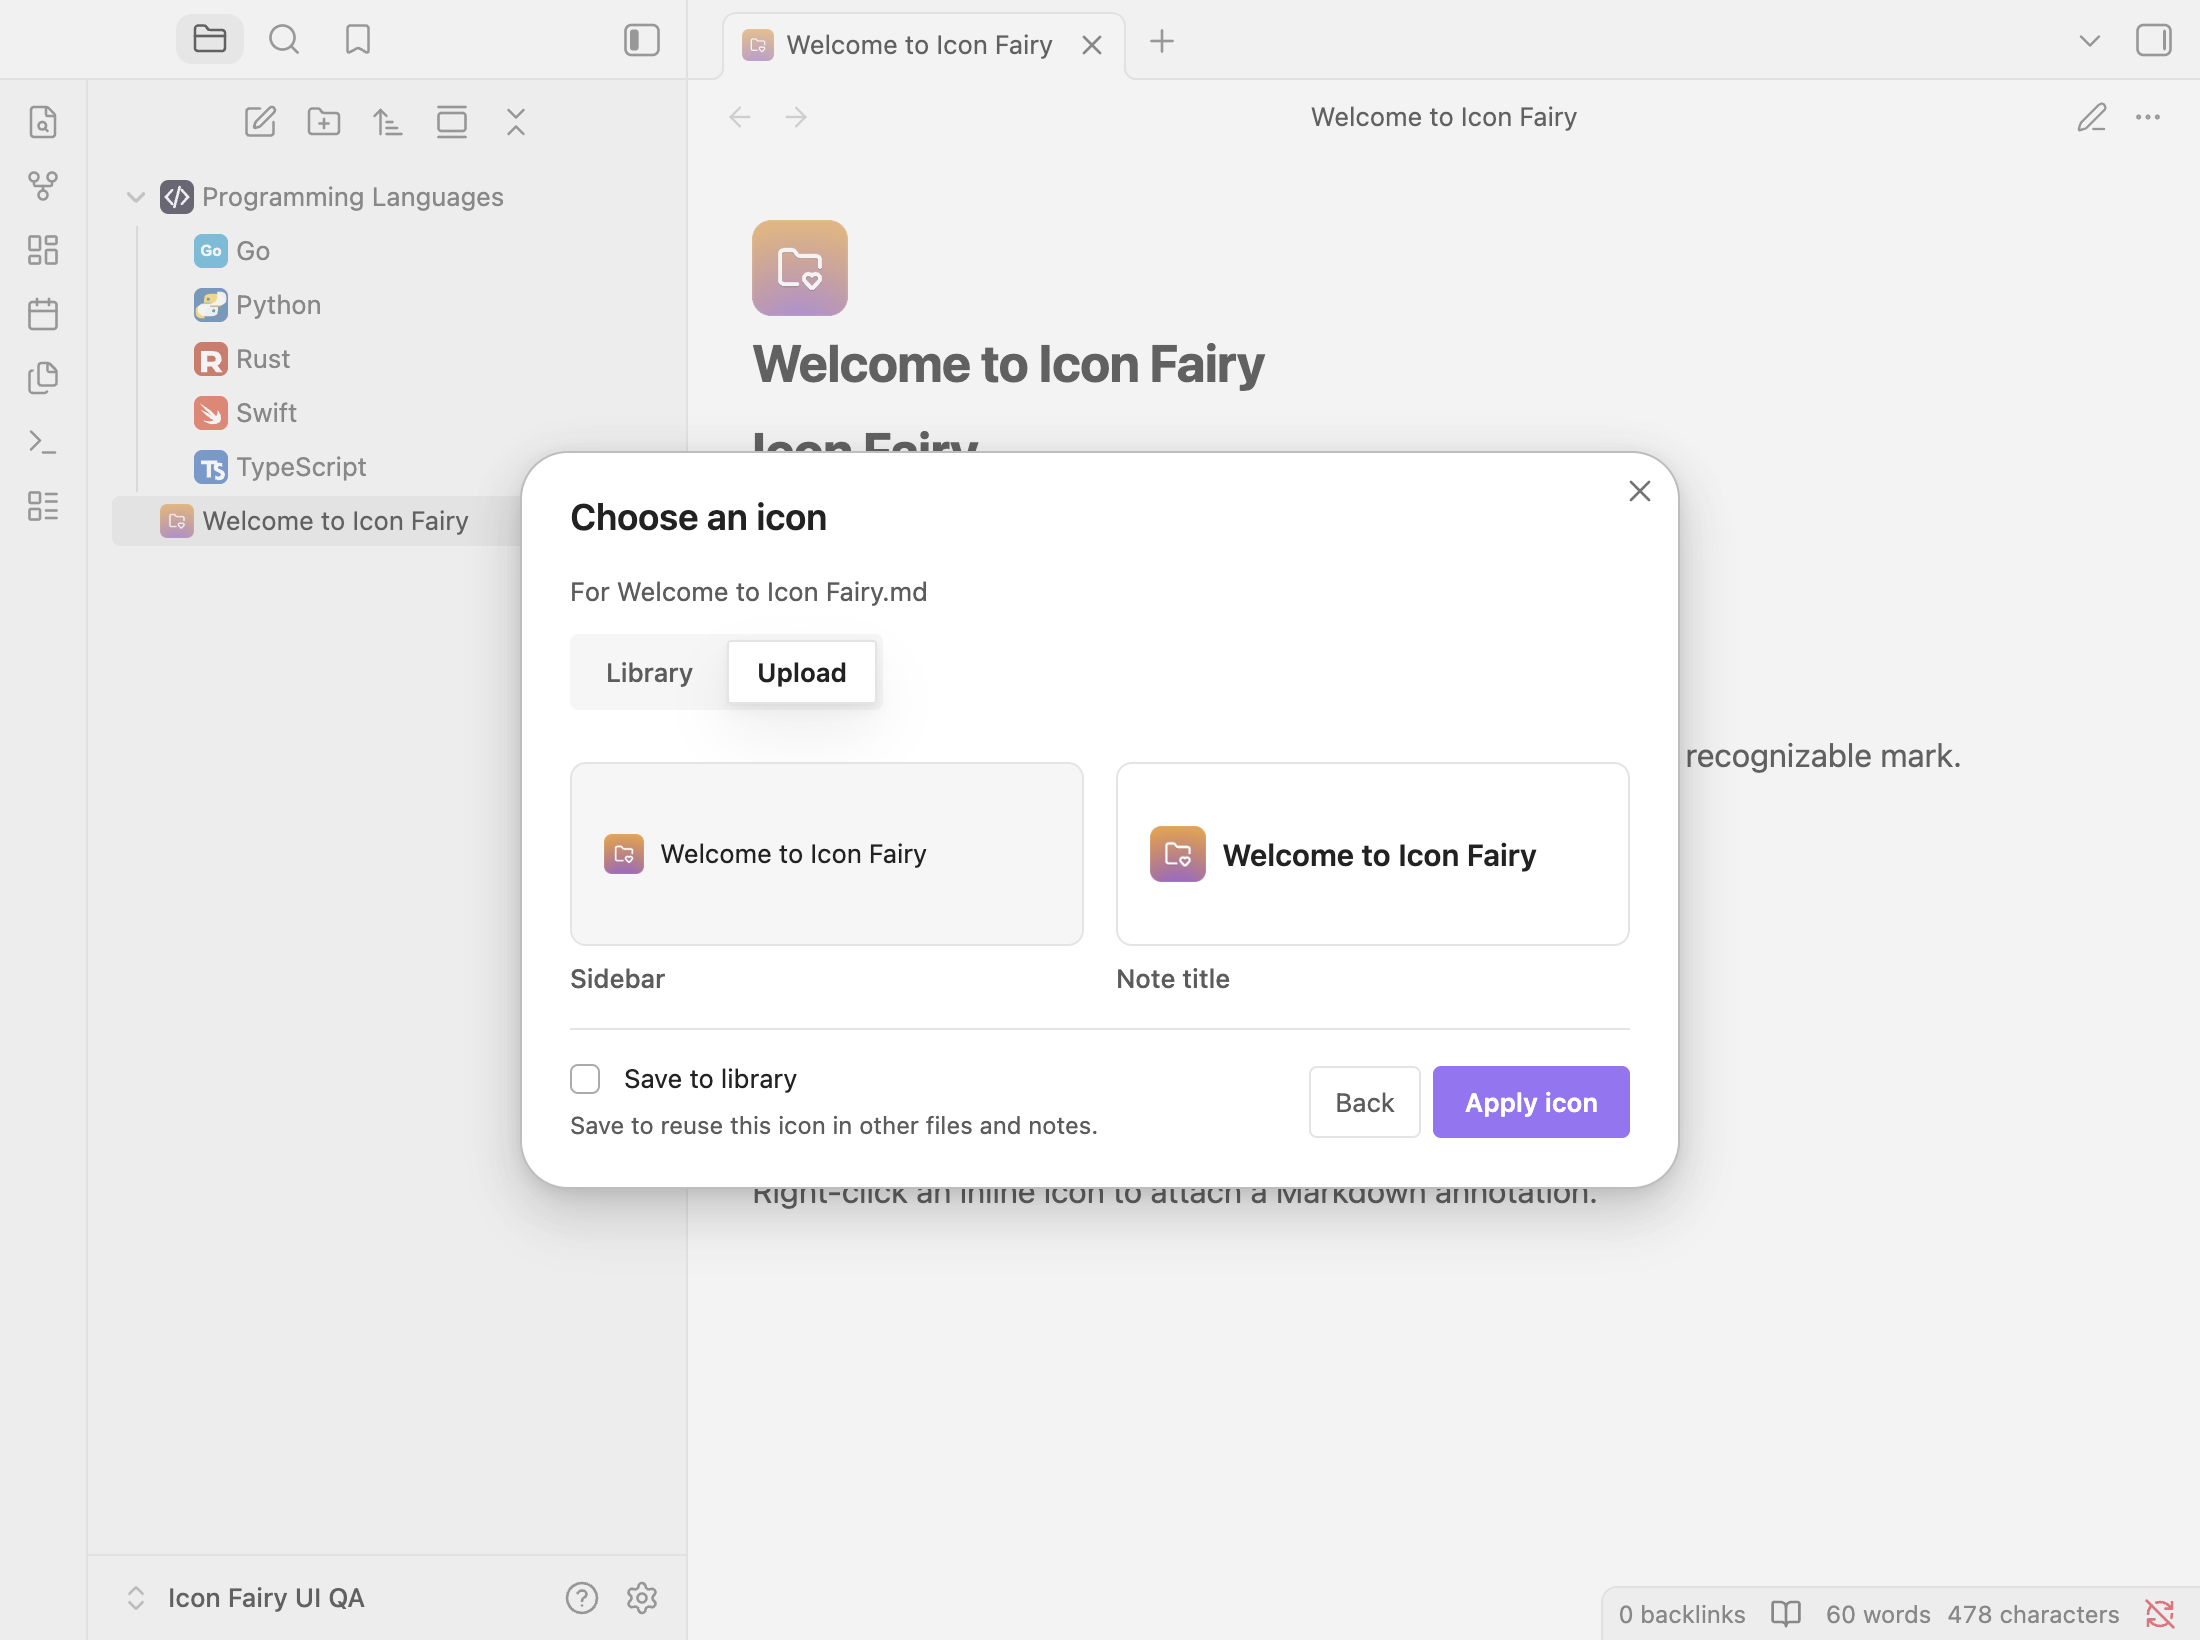The width and height of the screenshot is (2200, 1640).
Task: Collapse the Programming Languages folder
Action: pos(136,197)
